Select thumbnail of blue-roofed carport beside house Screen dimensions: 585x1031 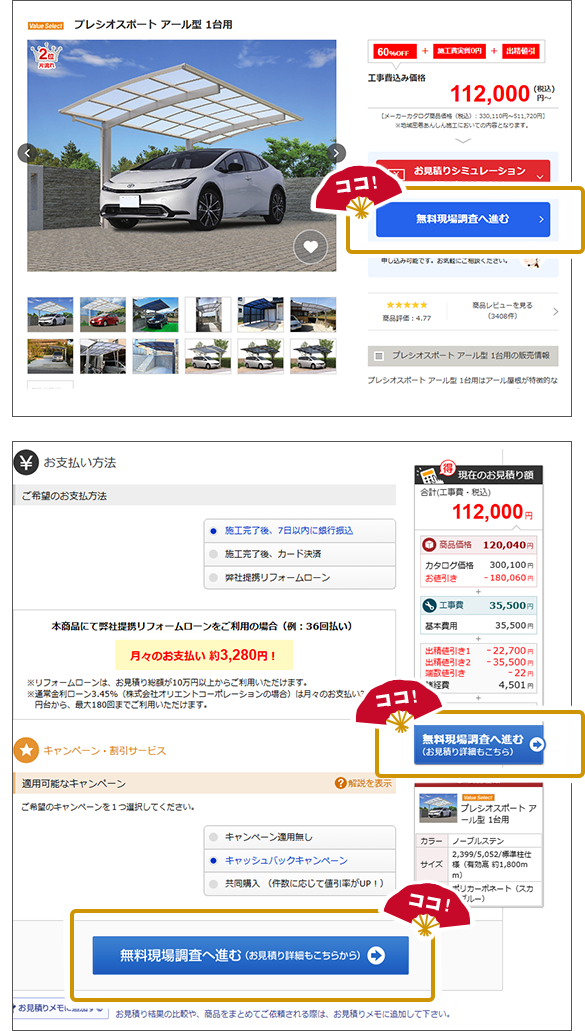pyautogui.click(x=260, y=314)
